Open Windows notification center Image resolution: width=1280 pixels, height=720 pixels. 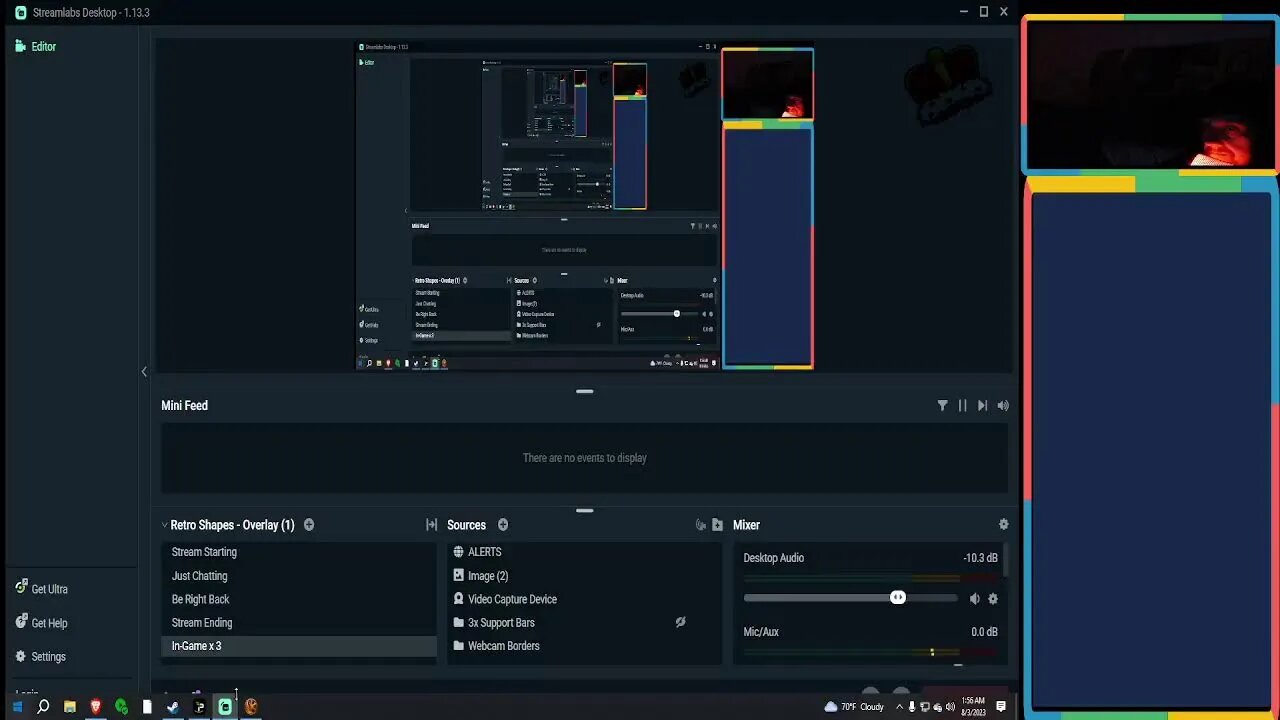pyautogui.click(x=1001, y=707)
